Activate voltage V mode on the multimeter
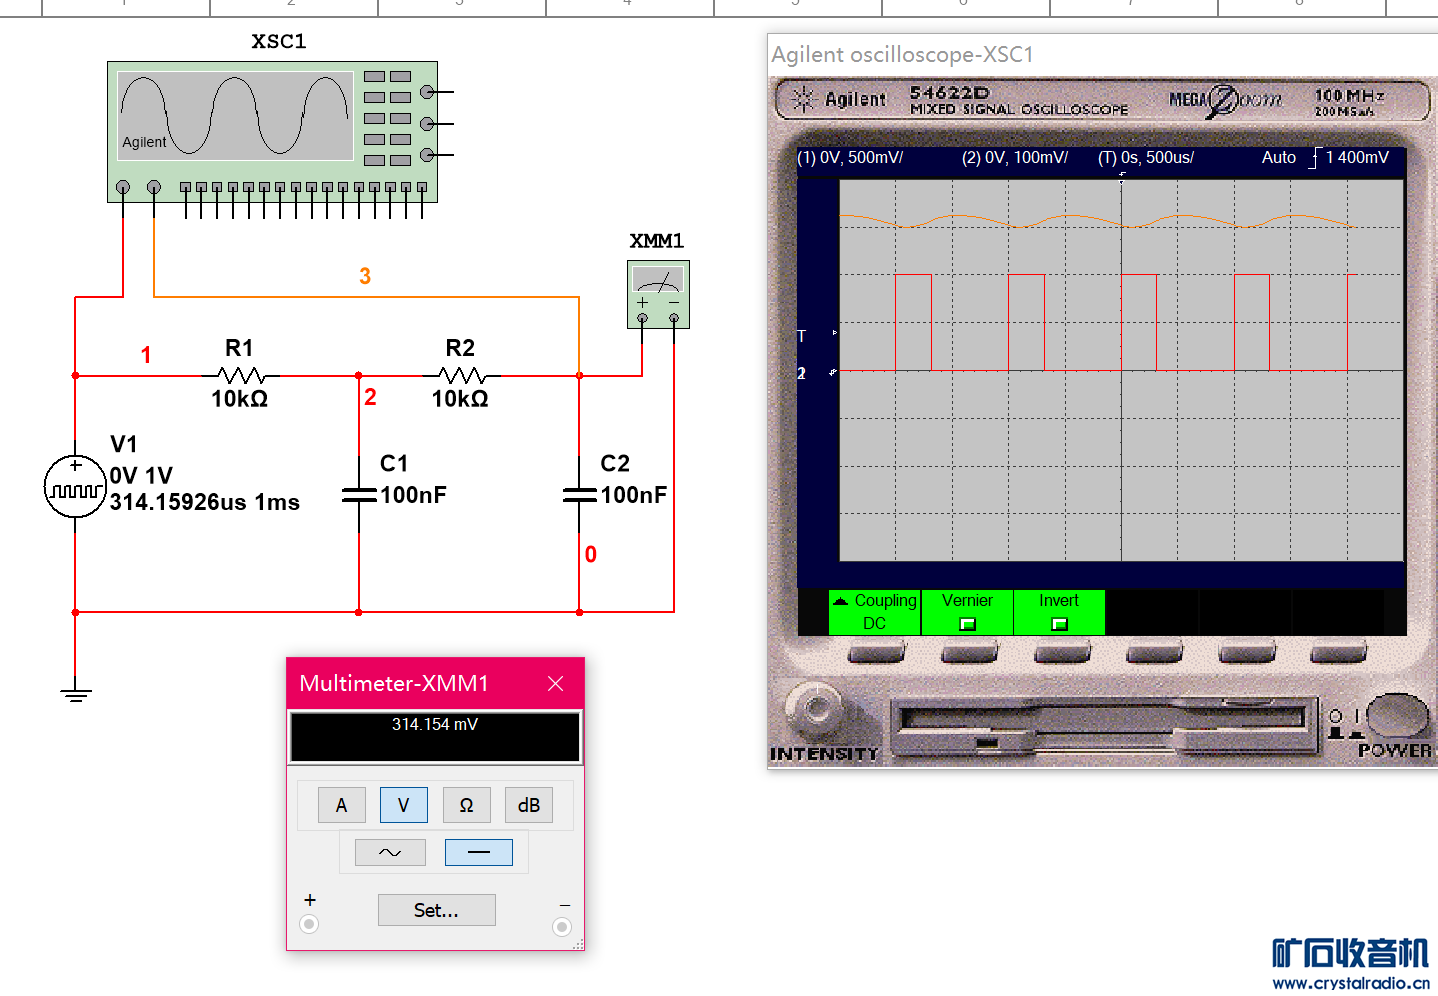Viewport: 1438px width, 996px height. pyautogui.click(x=403, y=805)
